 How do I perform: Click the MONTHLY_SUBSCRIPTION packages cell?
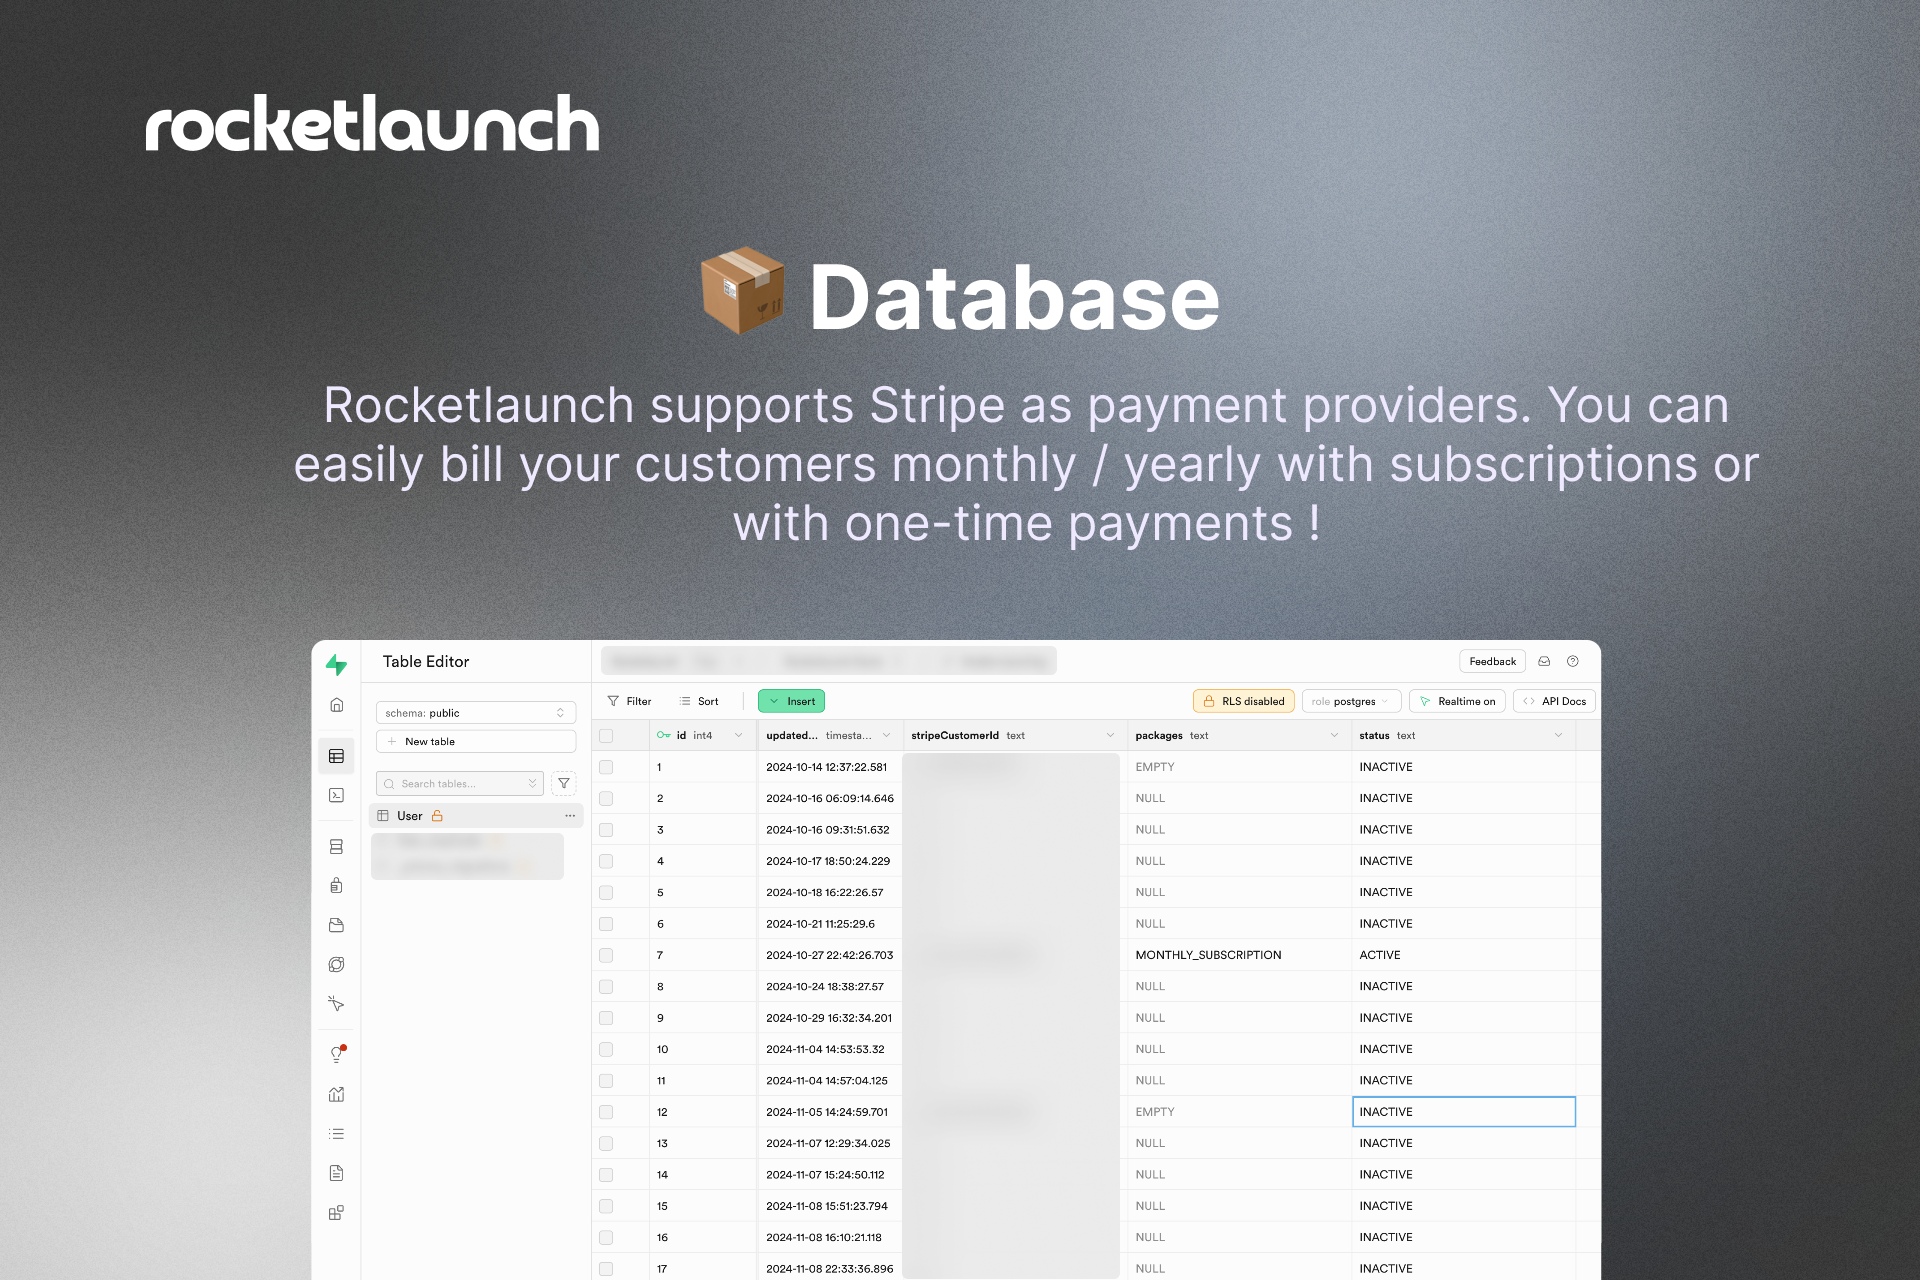[1240, 955]
